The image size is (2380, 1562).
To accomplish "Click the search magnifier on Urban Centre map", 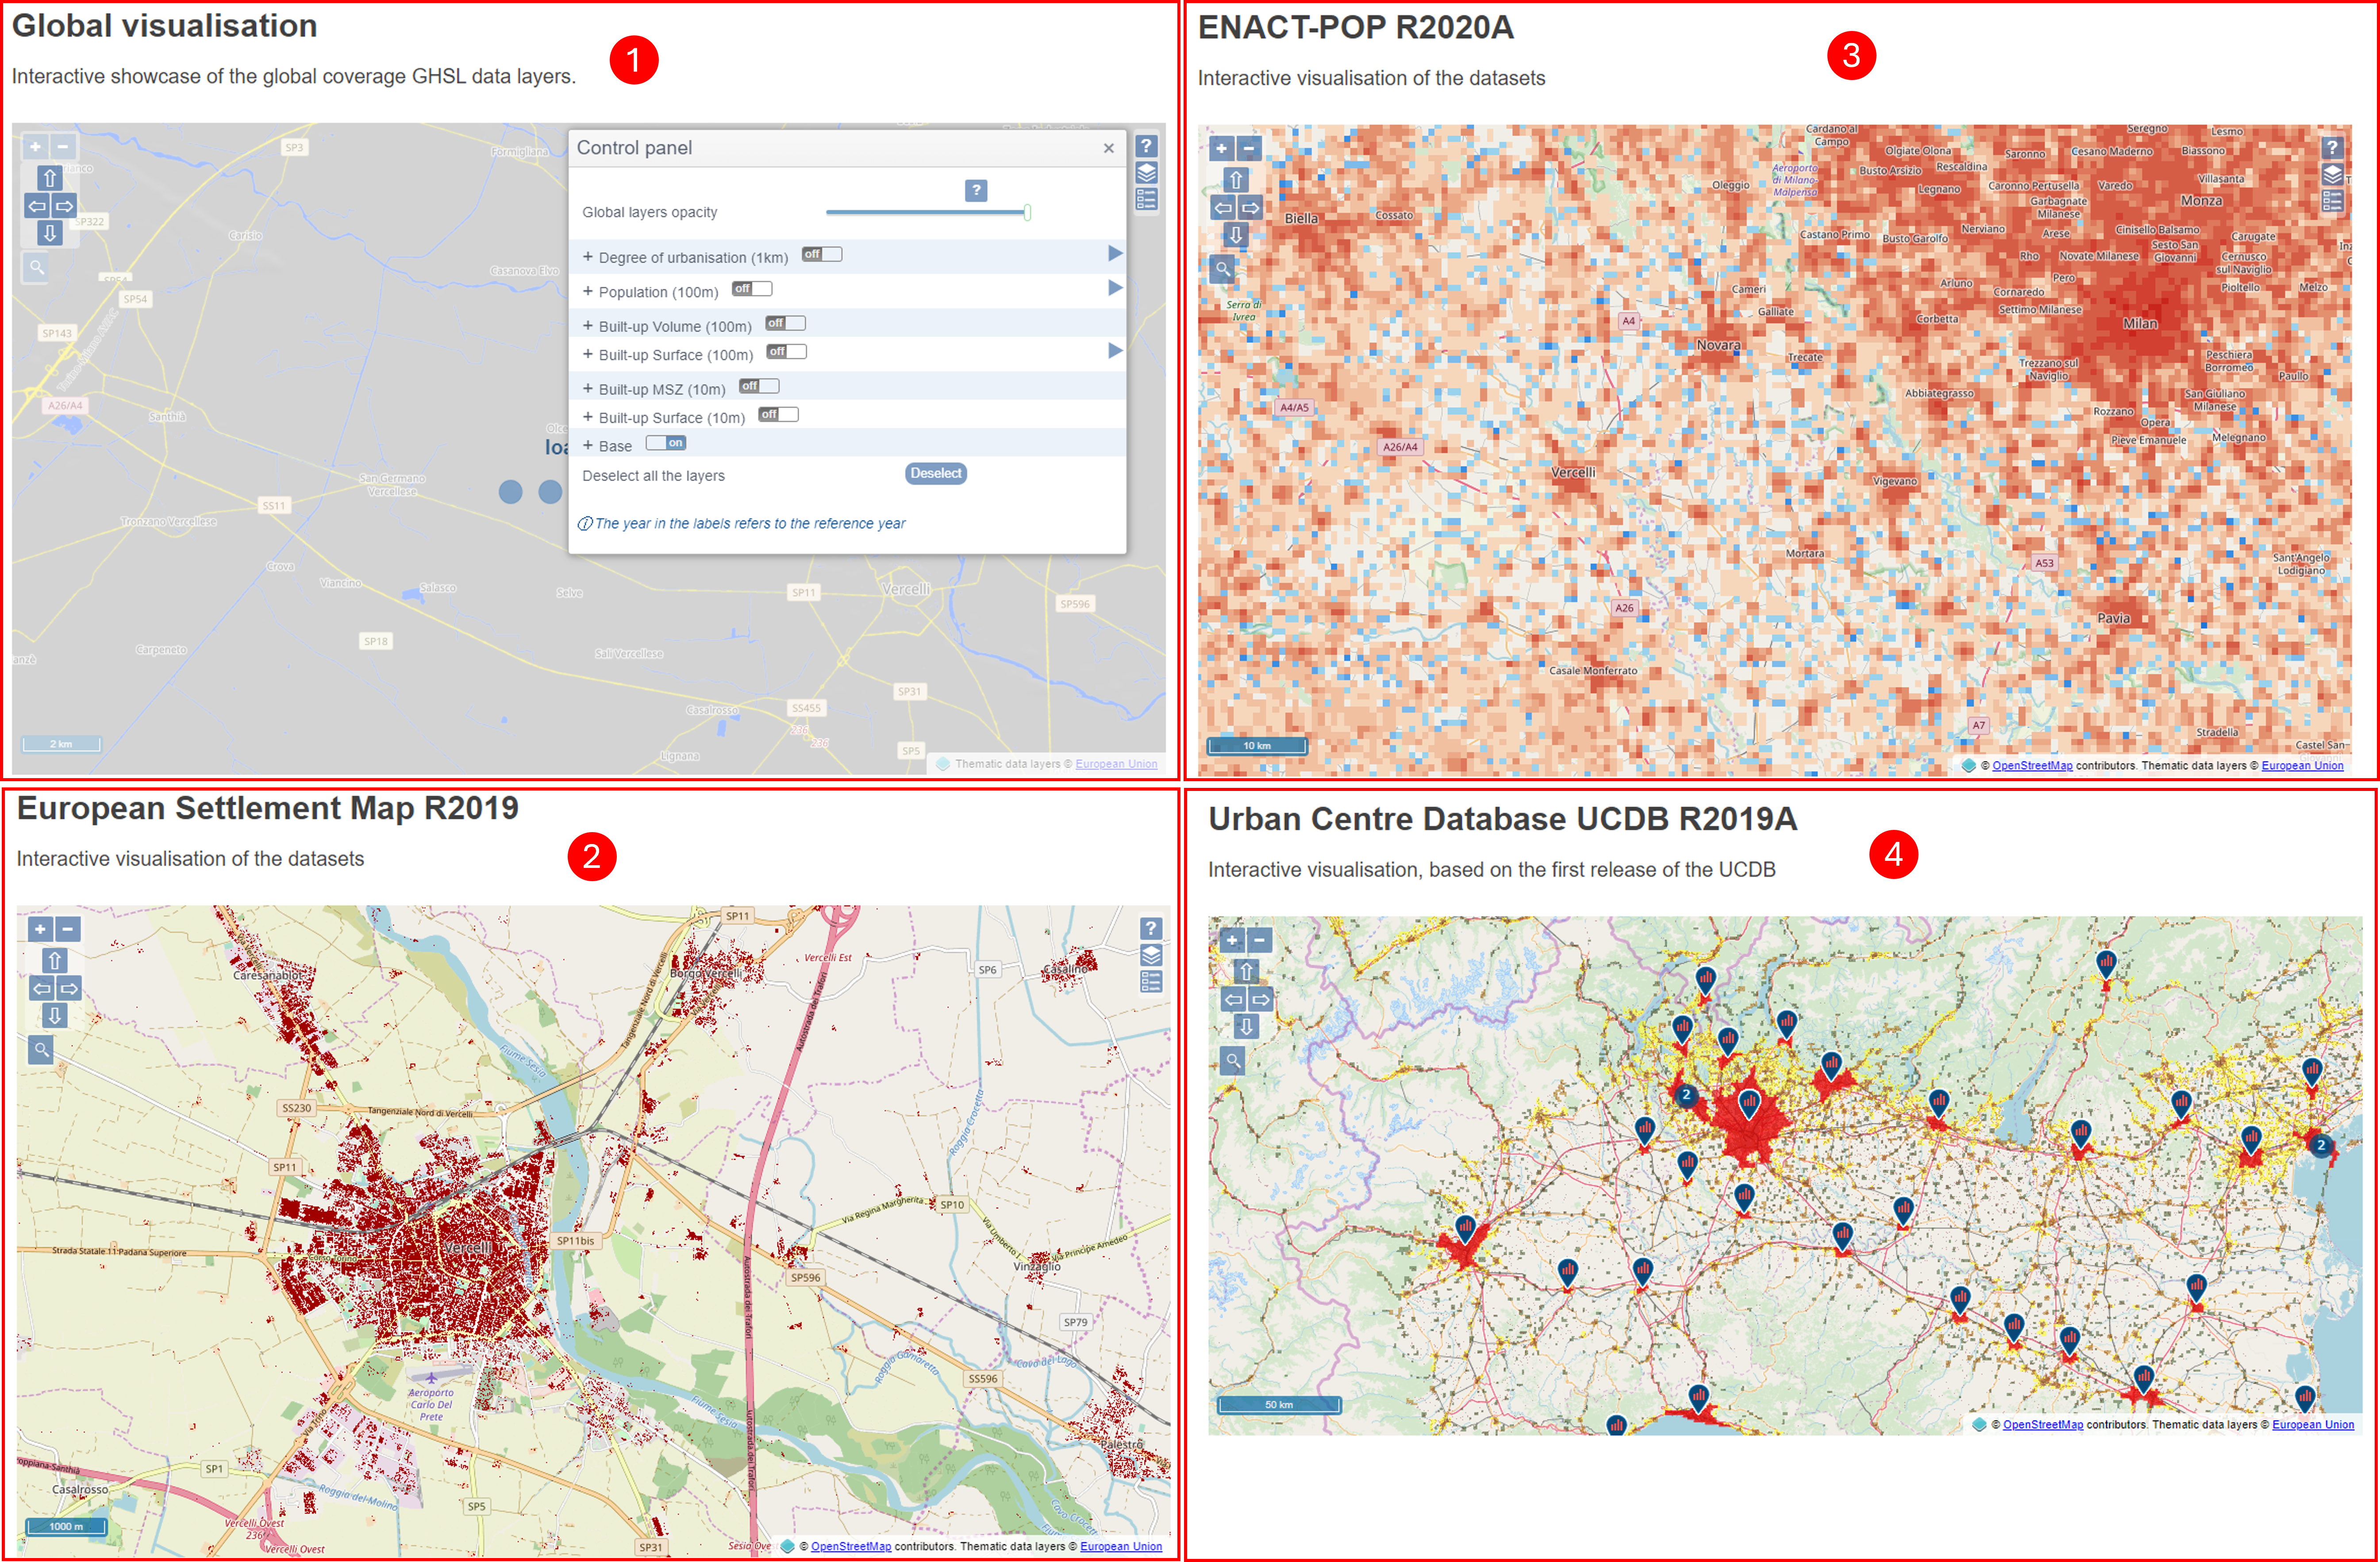I will coord(1233,1060).
